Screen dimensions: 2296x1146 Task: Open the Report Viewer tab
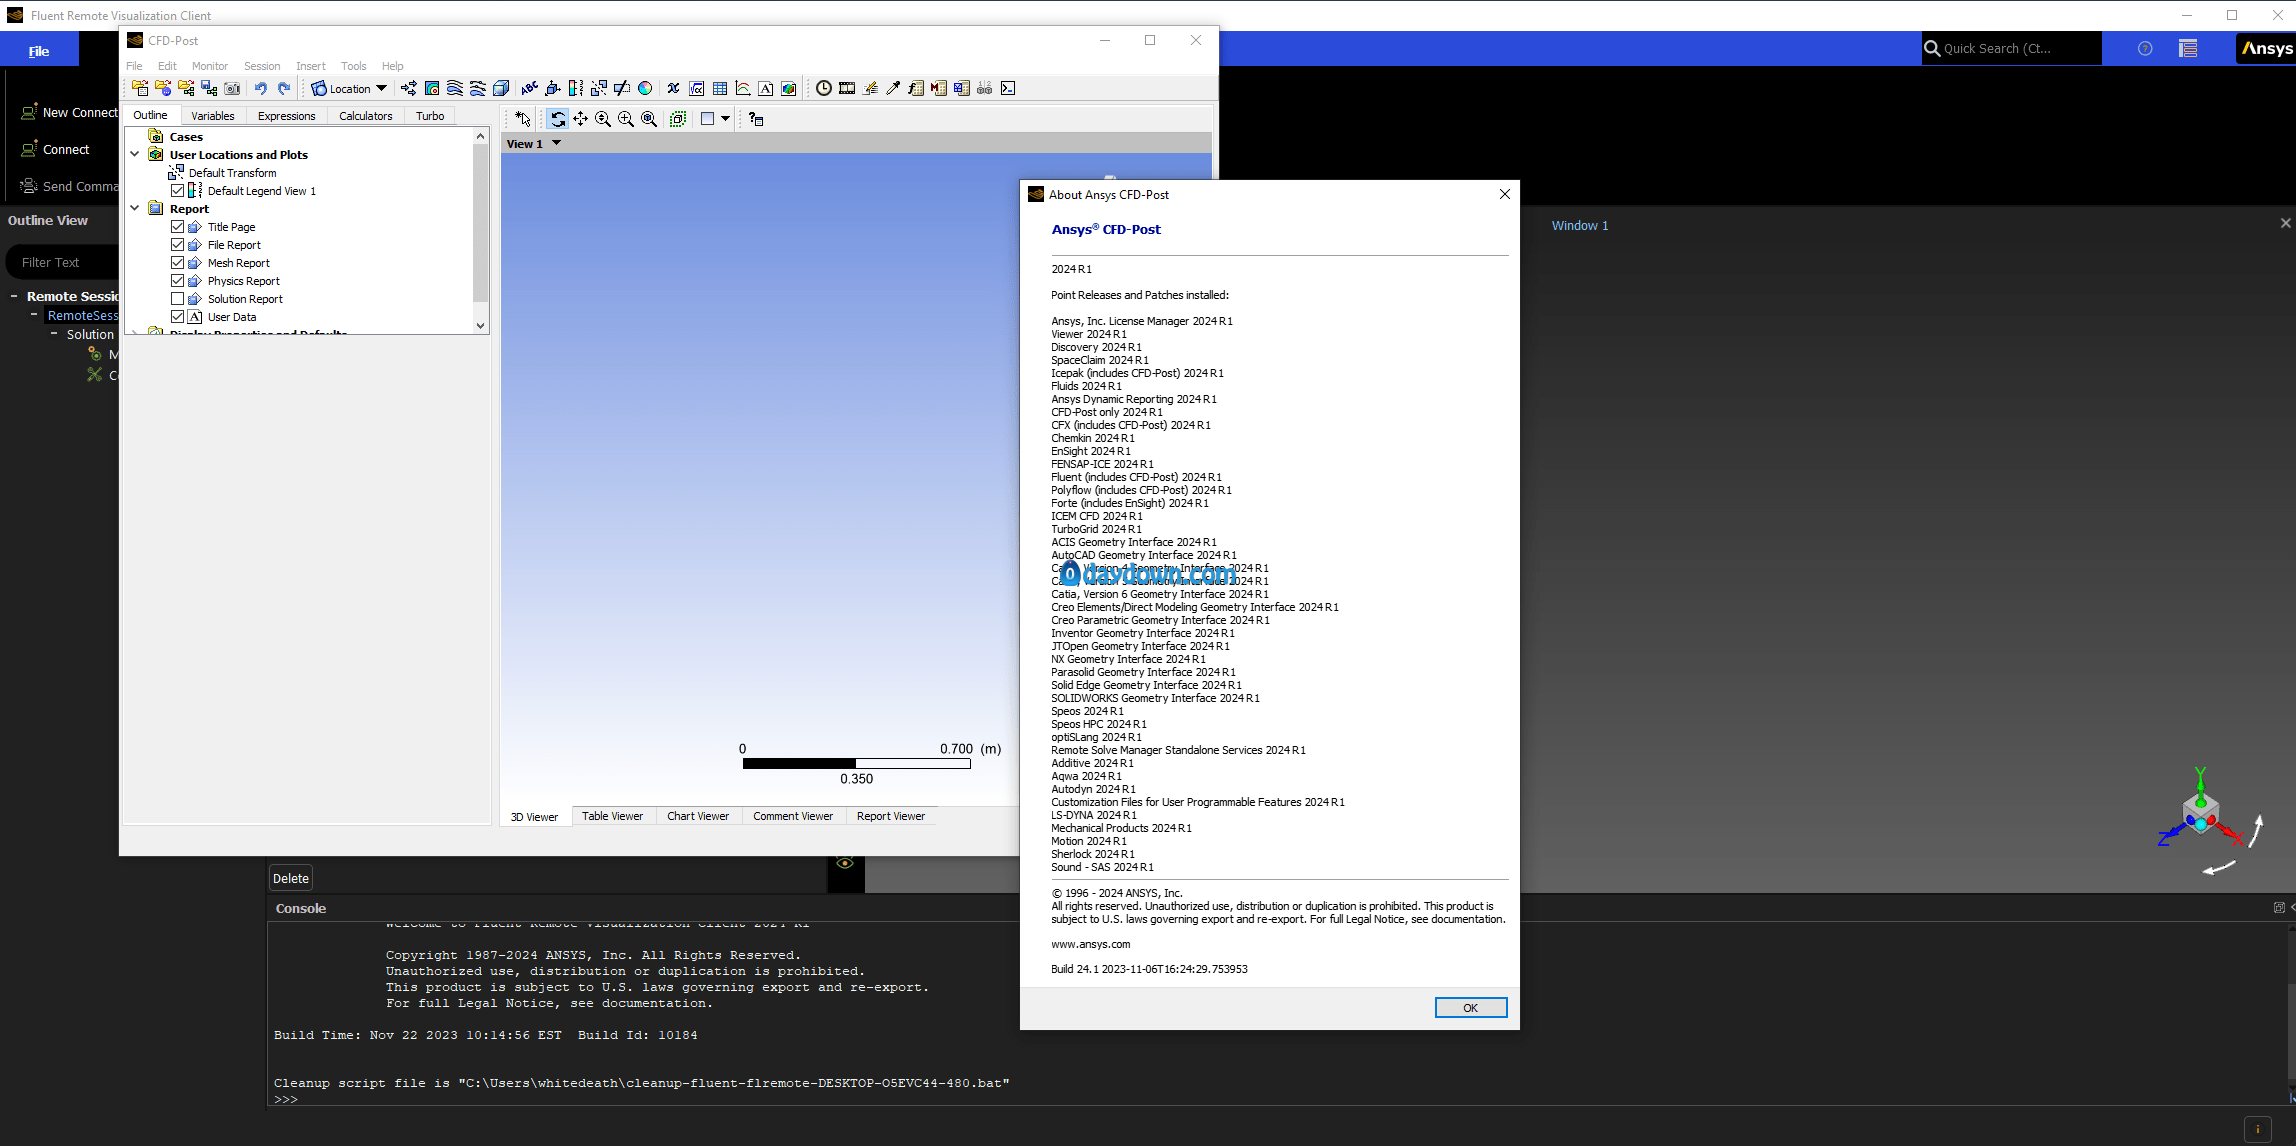click(890, 816)
